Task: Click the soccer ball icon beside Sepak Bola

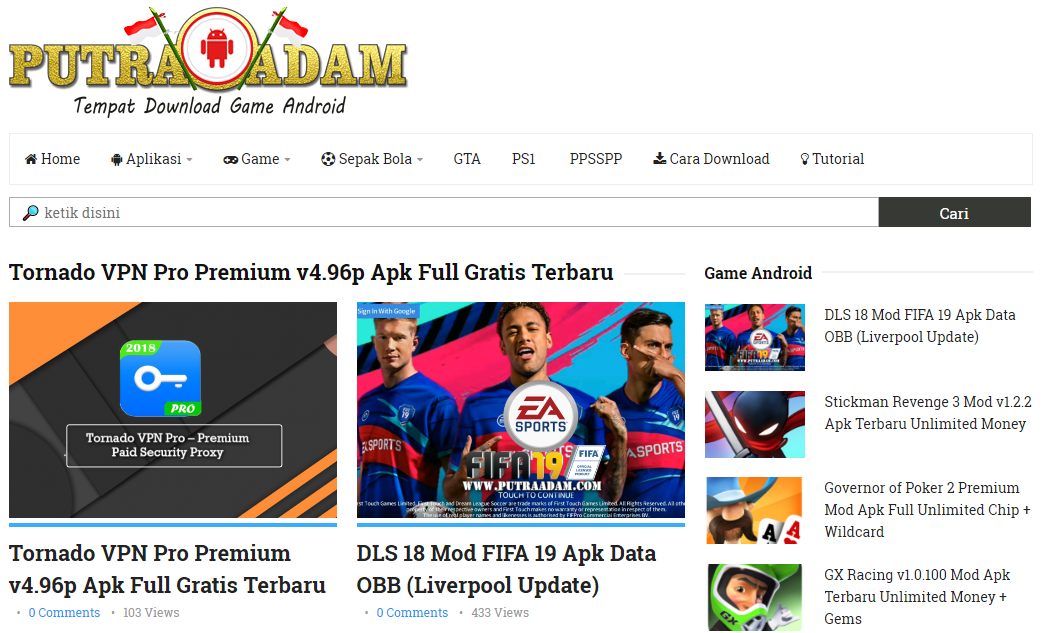Action: click(x=328, y=159)
